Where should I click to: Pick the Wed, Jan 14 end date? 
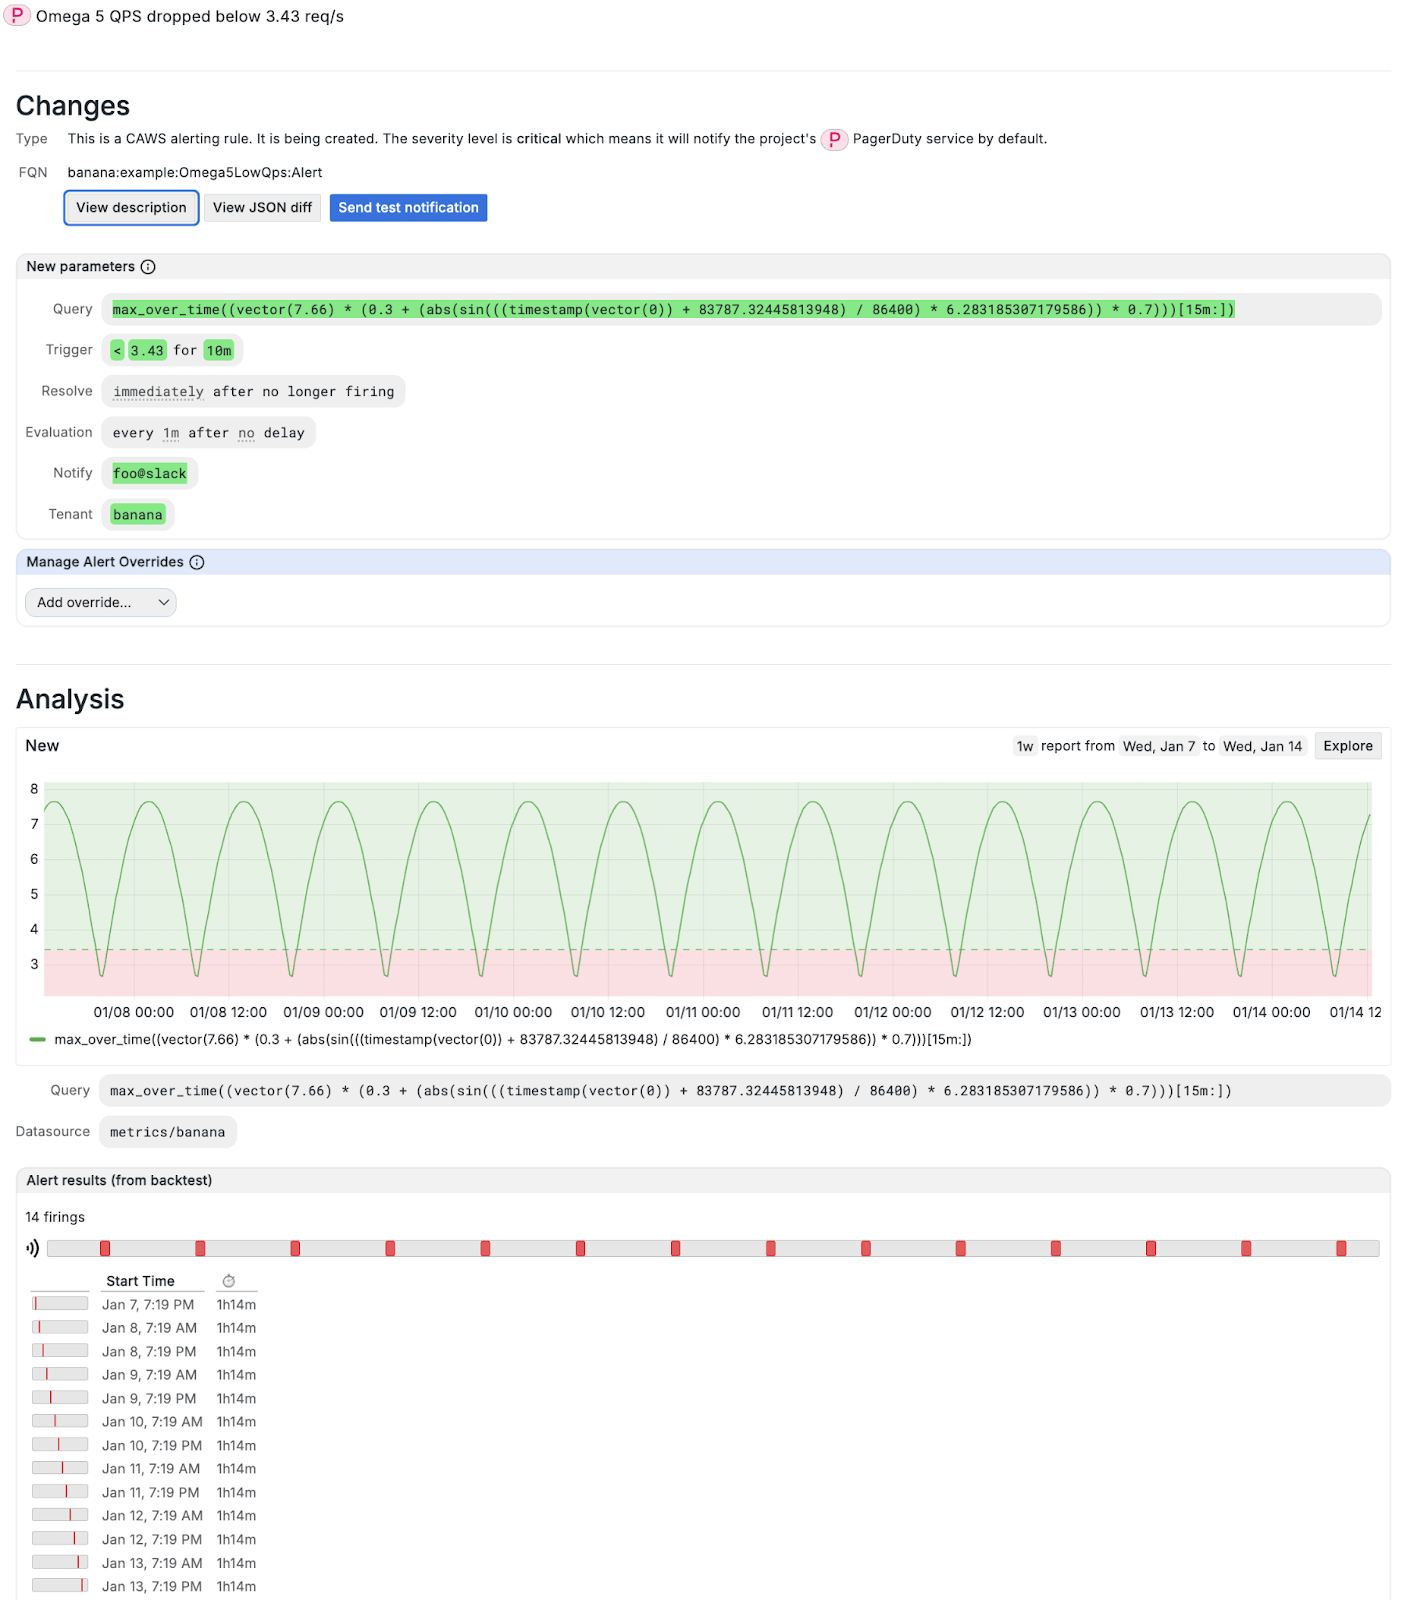click(1262, 746)
